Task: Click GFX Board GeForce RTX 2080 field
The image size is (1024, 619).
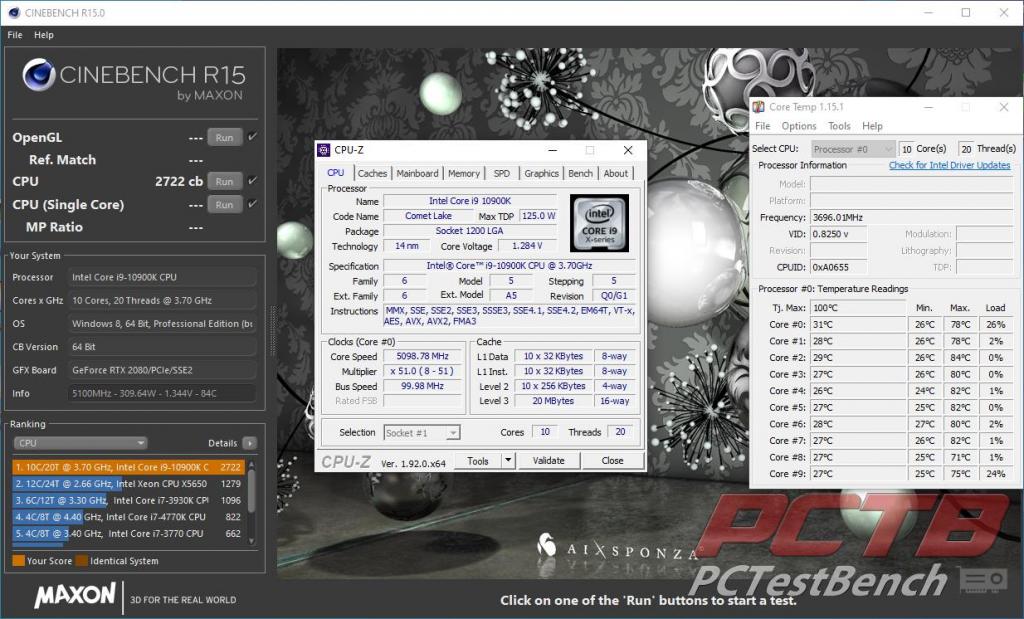Action: pyautogui.click(x=162, y=370)
